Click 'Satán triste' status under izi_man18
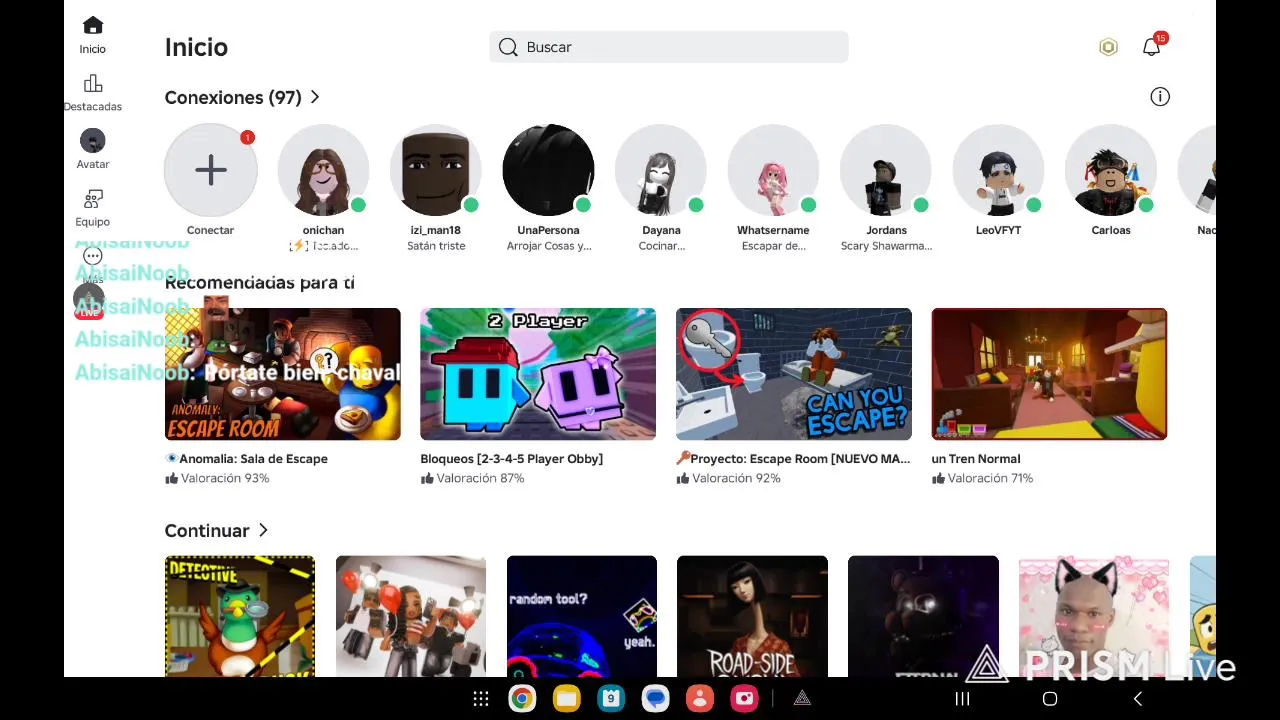Image resolution: width=1280 pixels, height=720 pixels. [436, 246]
